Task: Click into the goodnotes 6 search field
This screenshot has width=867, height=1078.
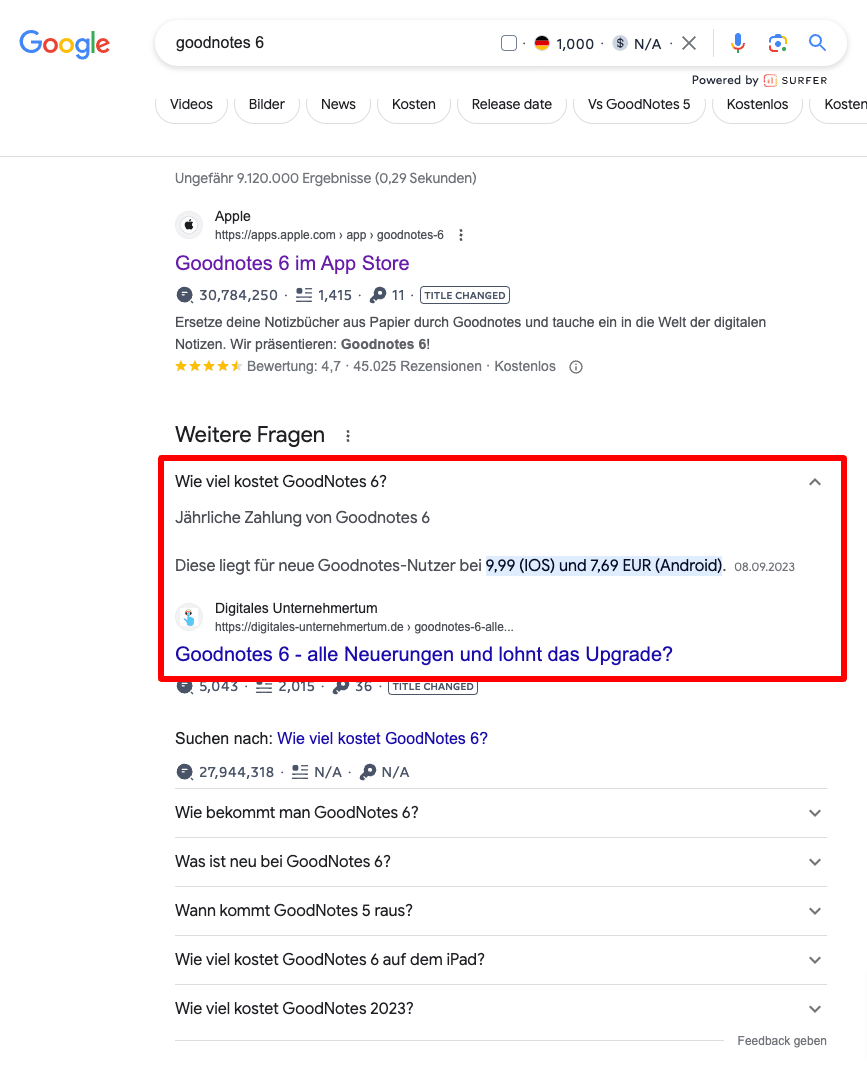Action: coord(330,43)
